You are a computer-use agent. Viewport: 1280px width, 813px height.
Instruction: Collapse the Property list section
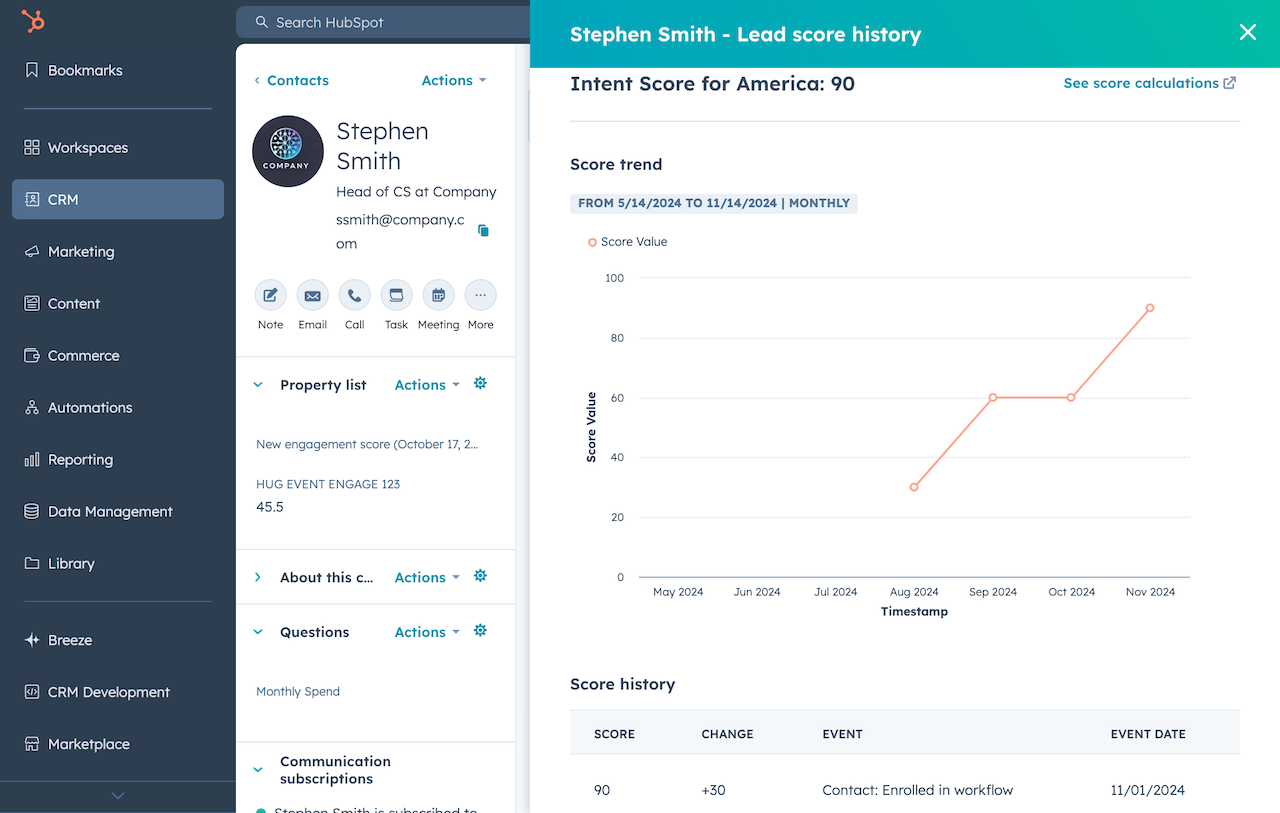258,385
